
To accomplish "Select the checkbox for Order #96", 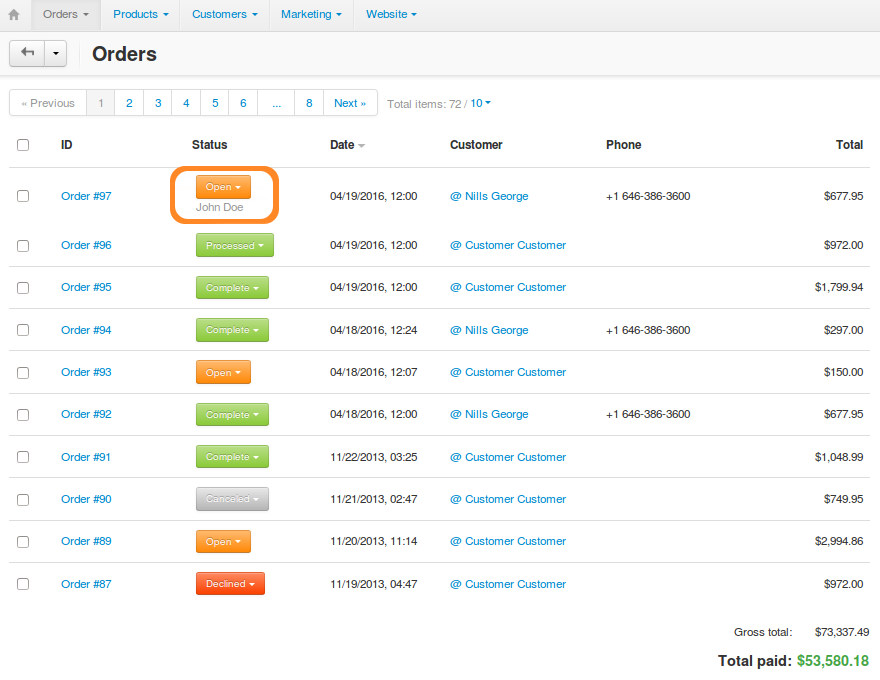I will [x=23, y=246].
